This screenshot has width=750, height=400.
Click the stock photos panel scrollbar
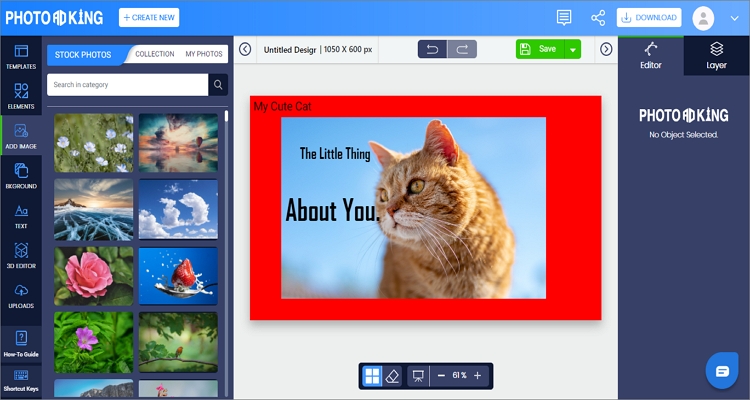(x=226, y=115)
